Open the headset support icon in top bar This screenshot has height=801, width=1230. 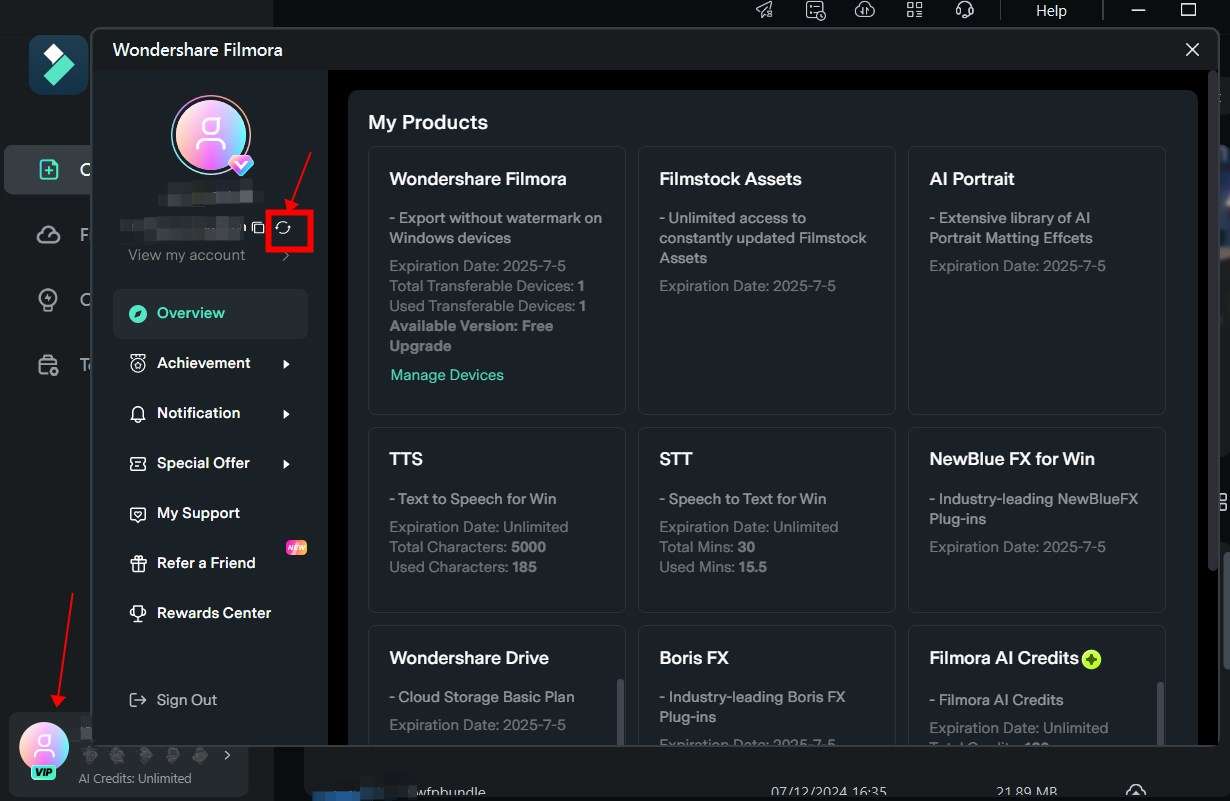click(964, 10)
